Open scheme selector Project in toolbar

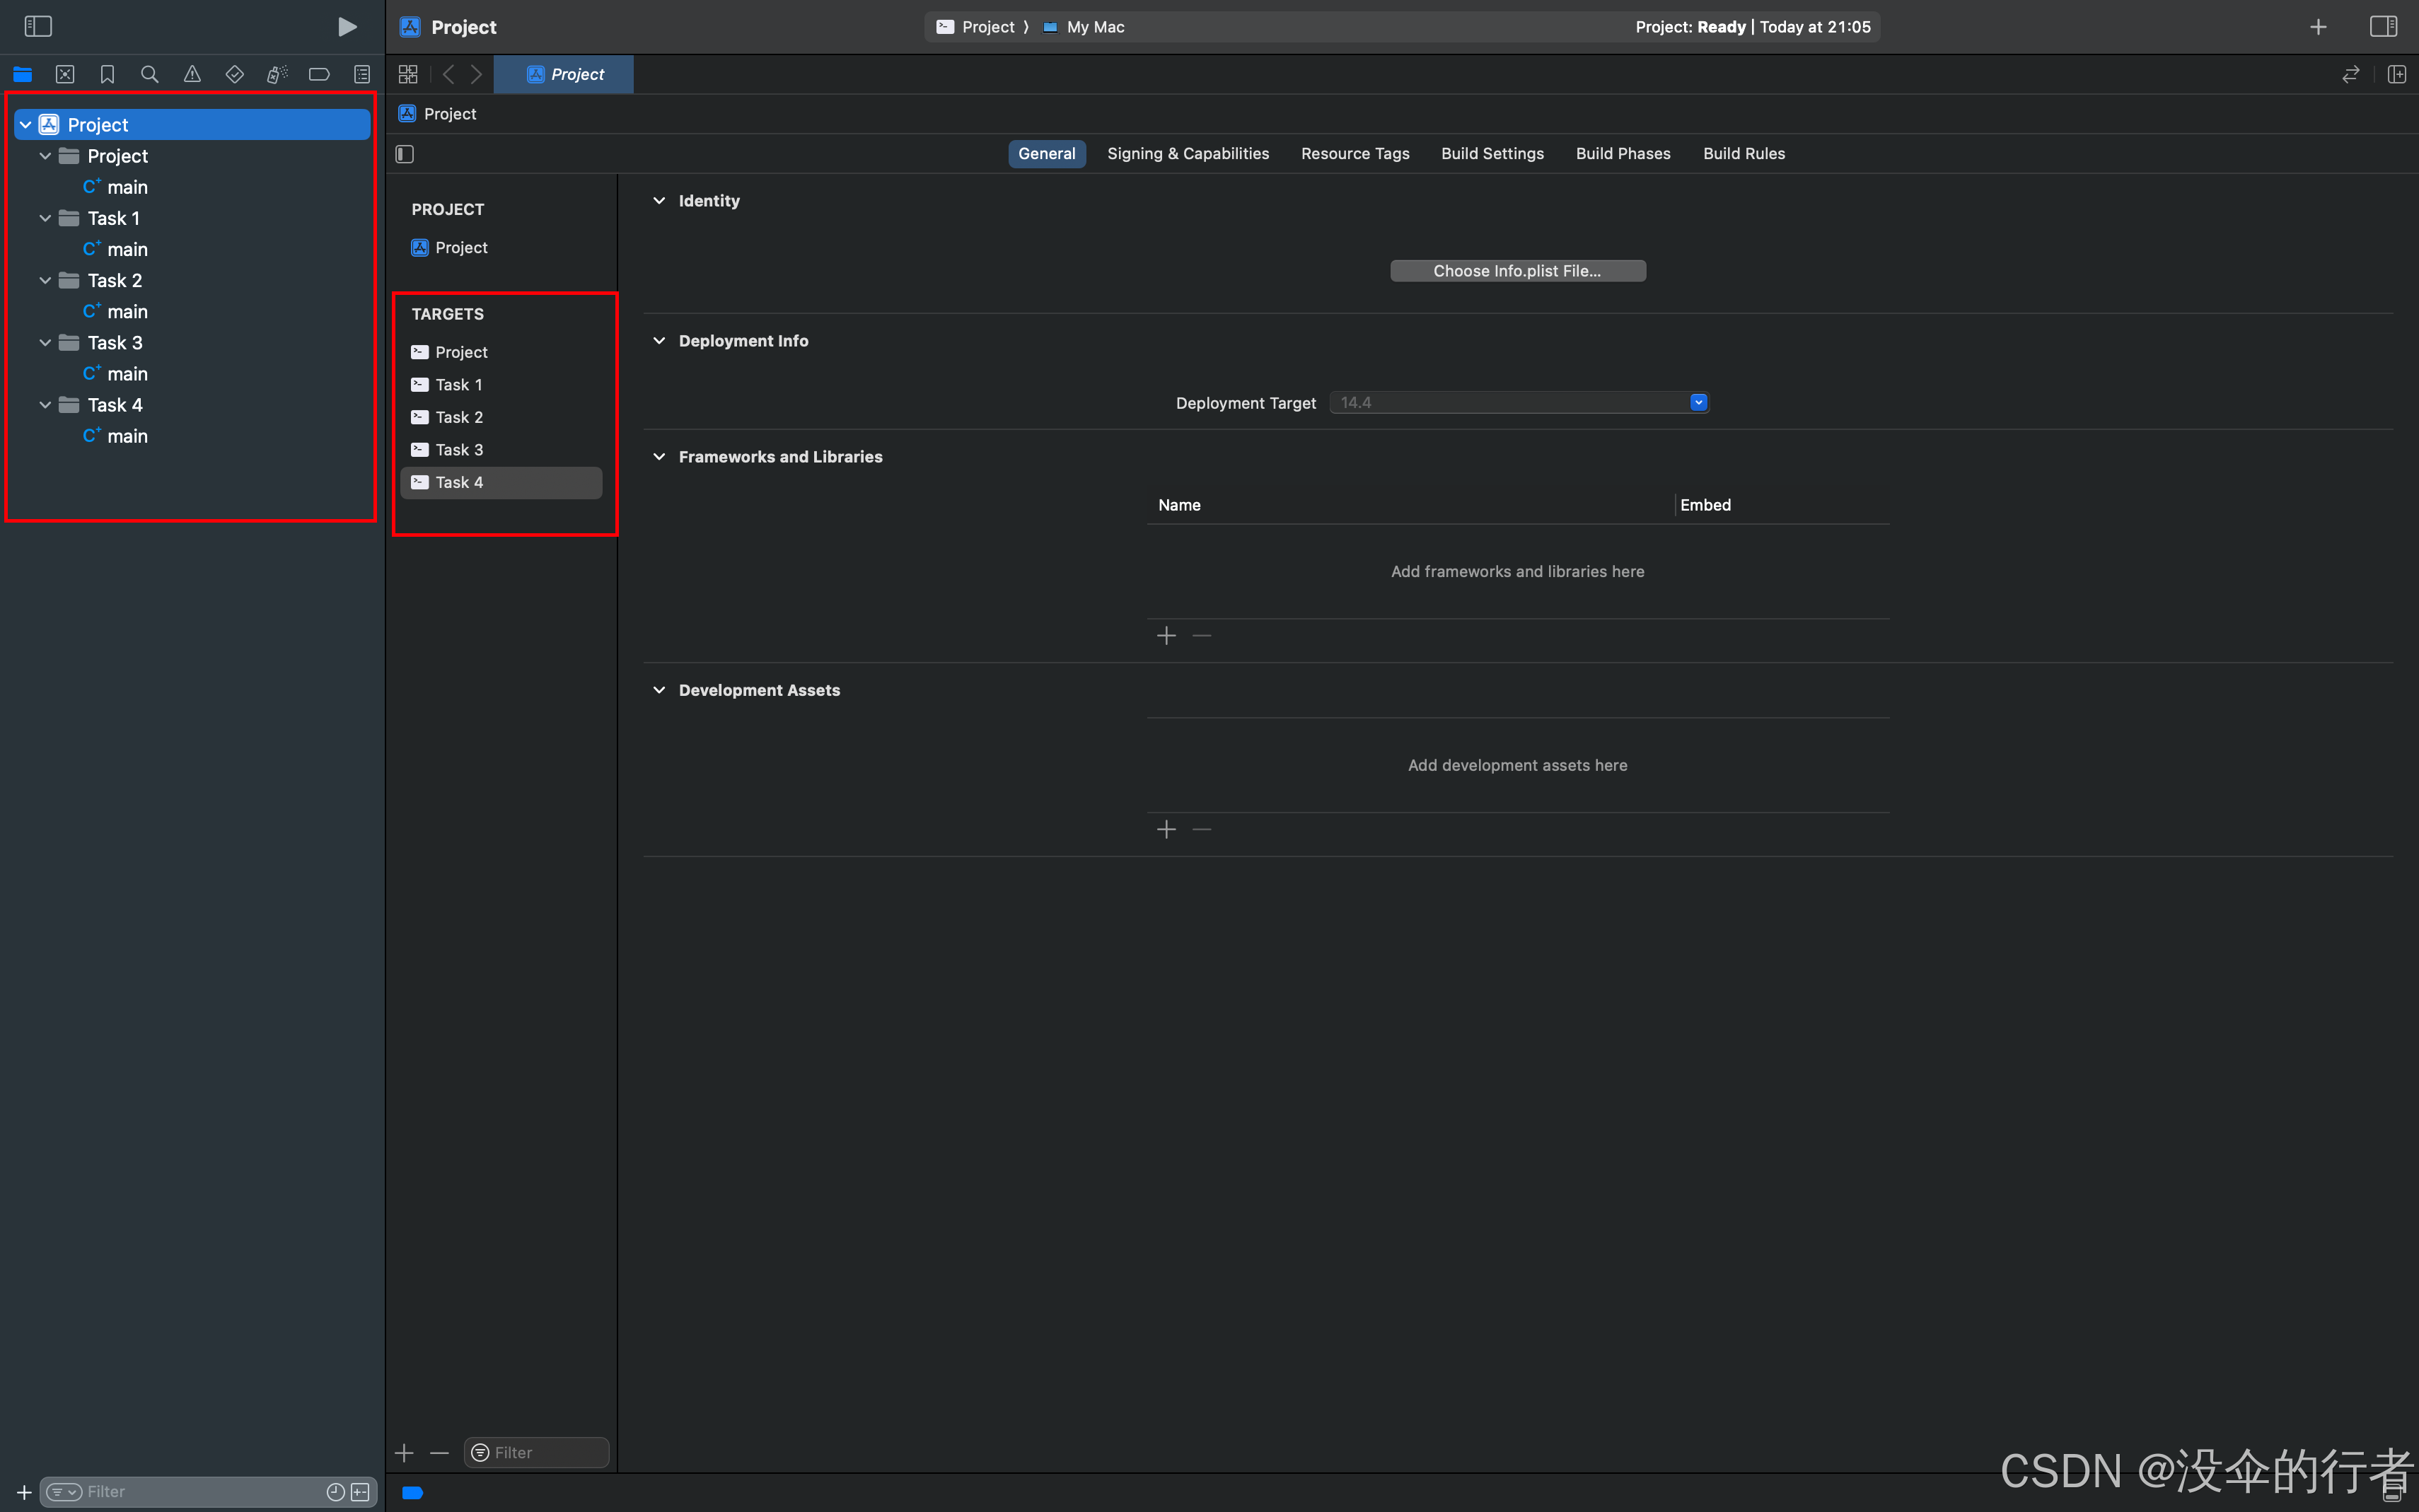[976, 27]
